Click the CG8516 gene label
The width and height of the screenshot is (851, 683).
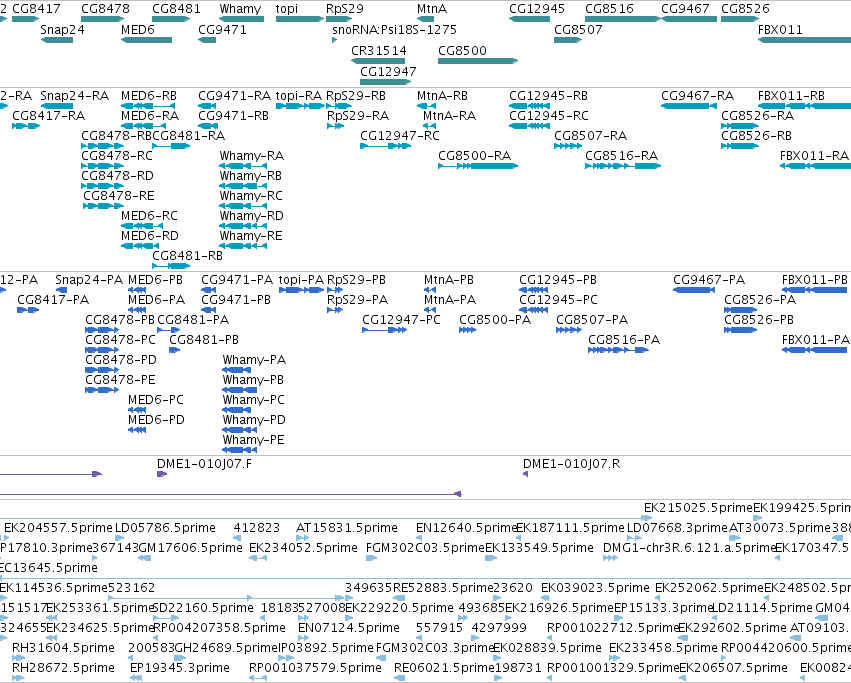[x=609, y=9]
